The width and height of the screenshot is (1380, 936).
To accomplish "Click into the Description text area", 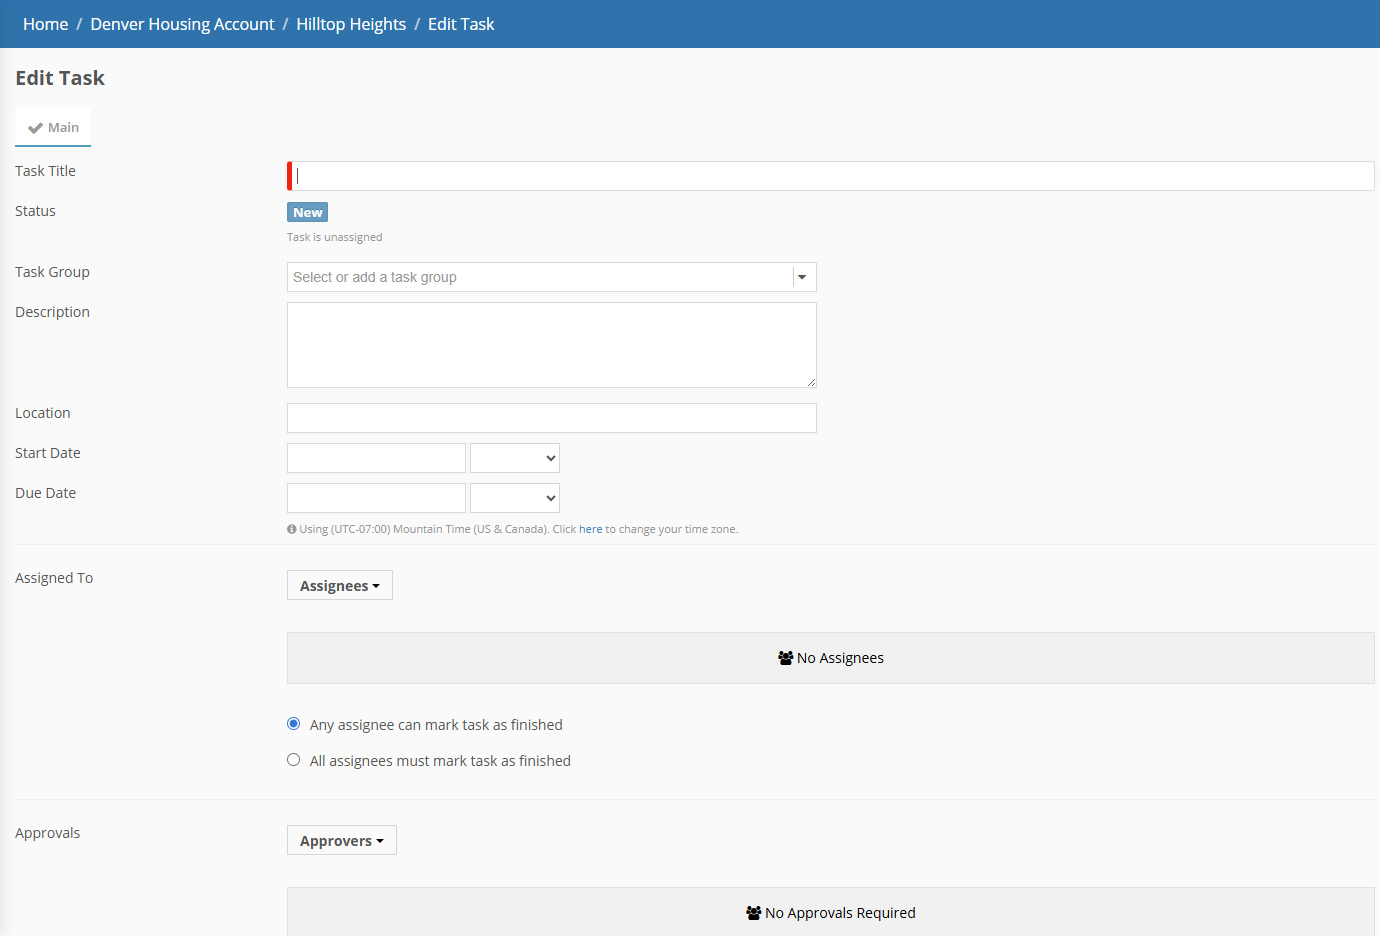I will [552, 345].
